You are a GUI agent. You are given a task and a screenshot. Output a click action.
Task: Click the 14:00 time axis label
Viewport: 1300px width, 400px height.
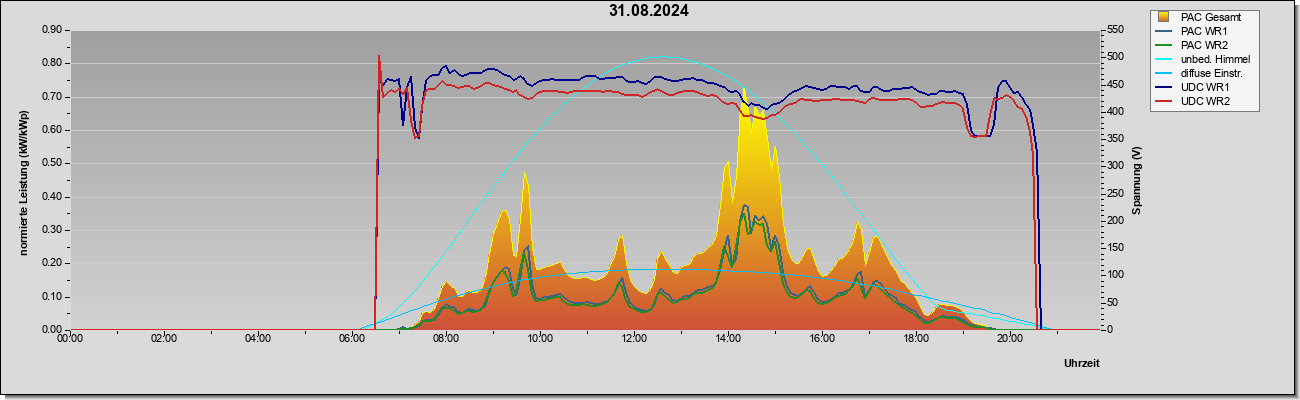[728, 339]
